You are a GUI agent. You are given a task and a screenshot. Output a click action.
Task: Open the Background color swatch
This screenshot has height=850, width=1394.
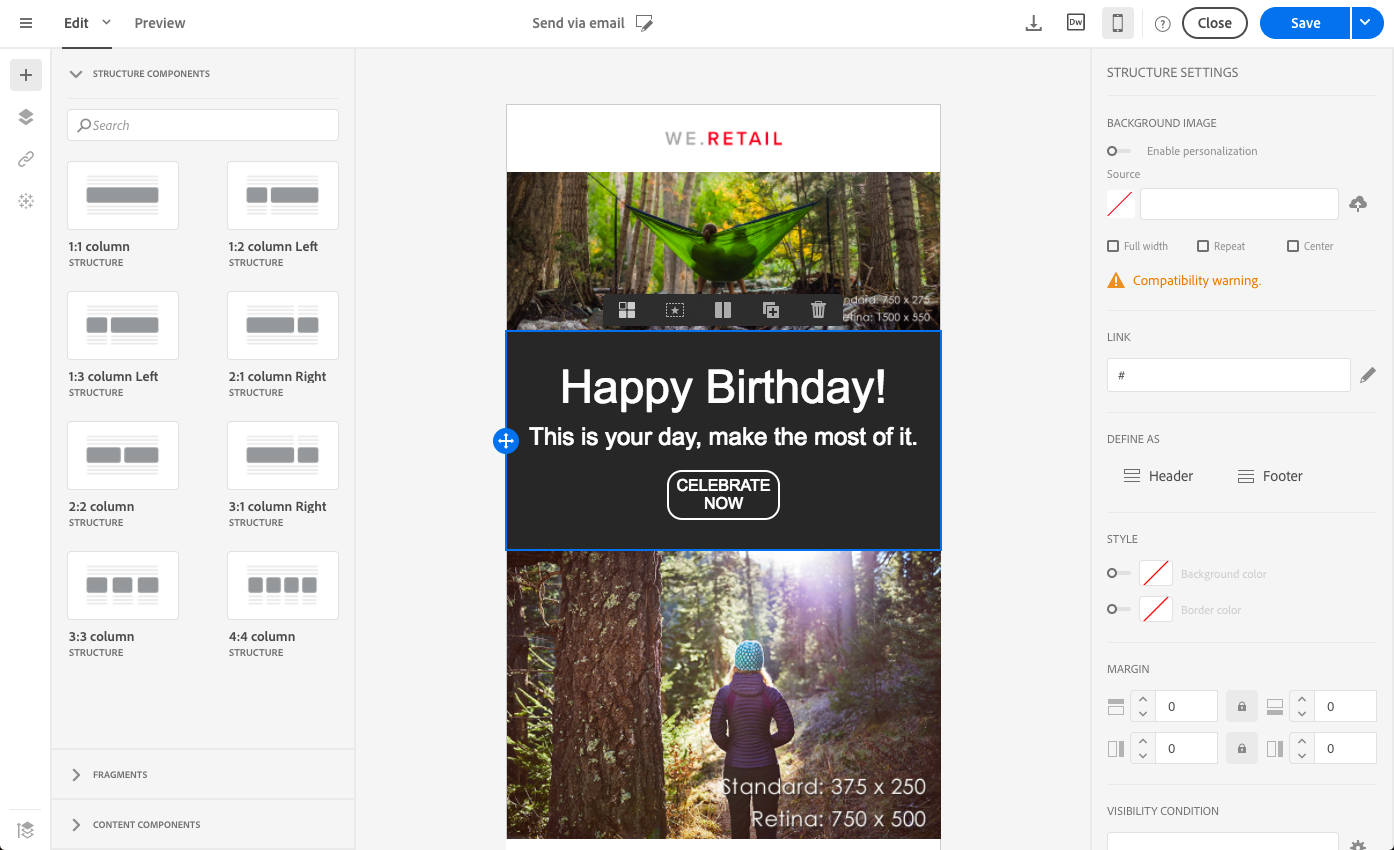pyautogui.click(x=1156, y=574)
